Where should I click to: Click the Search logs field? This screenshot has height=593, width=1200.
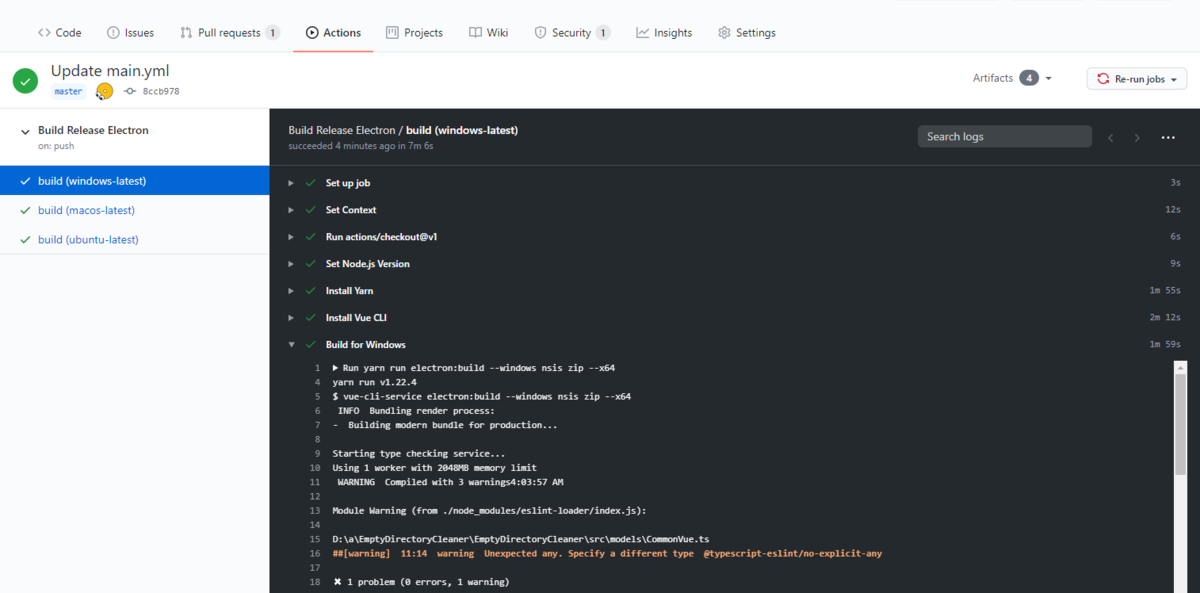(1005, 137)
